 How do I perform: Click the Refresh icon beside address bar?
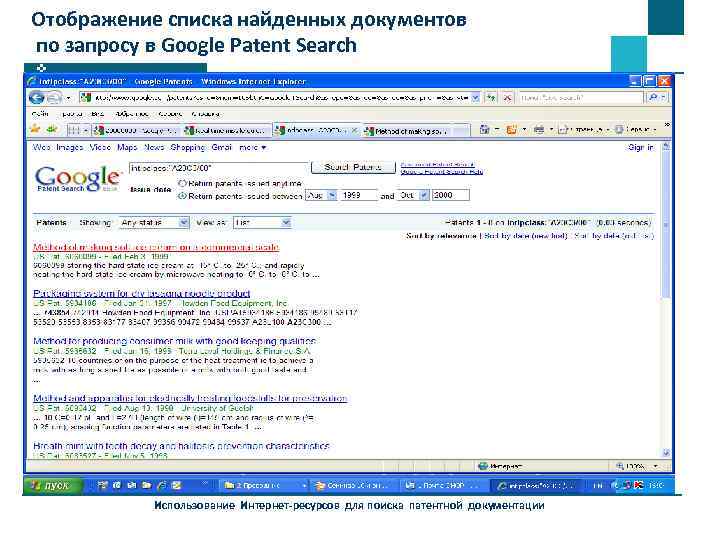(492, 98)
